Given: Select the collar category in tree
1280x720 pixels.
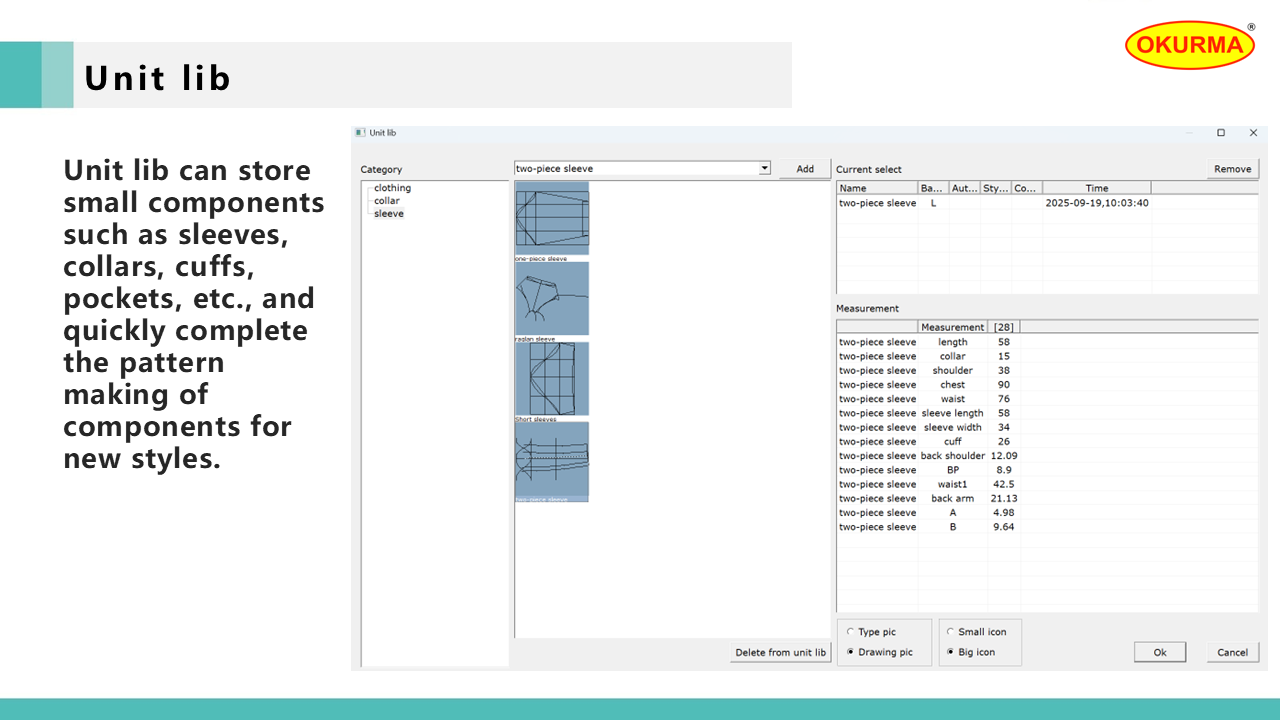Looking at the screenshot, I should point(386,201).
